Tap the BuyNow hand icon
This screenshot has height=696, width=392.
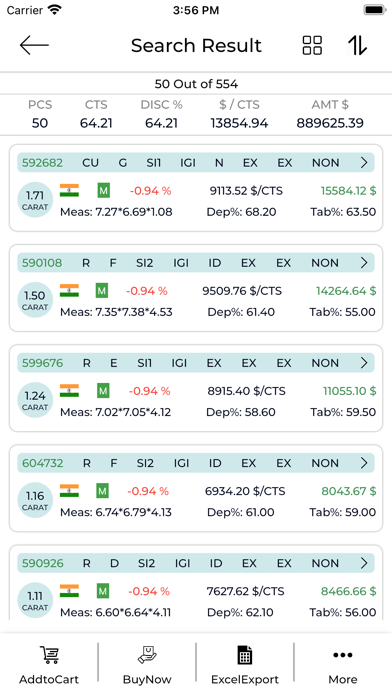tap(147, 655)
